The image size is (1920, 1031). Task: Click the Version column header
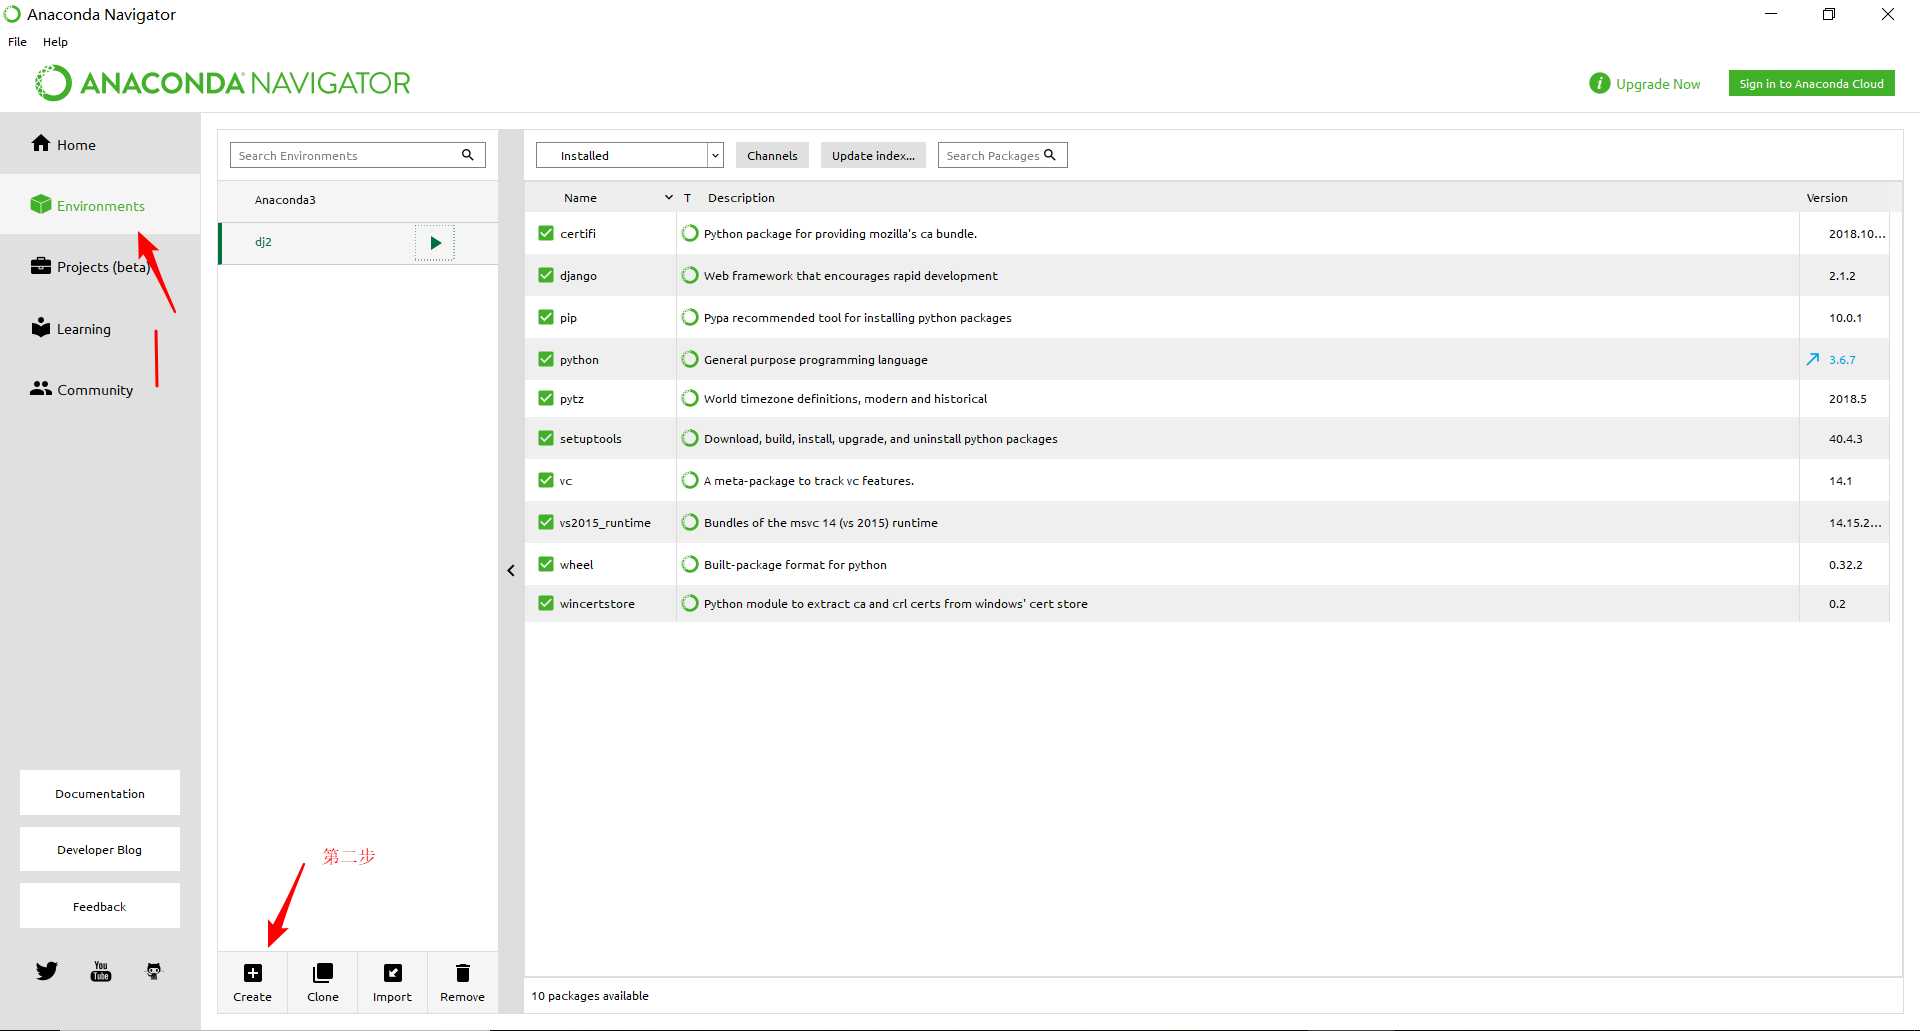pos(1827,197)
